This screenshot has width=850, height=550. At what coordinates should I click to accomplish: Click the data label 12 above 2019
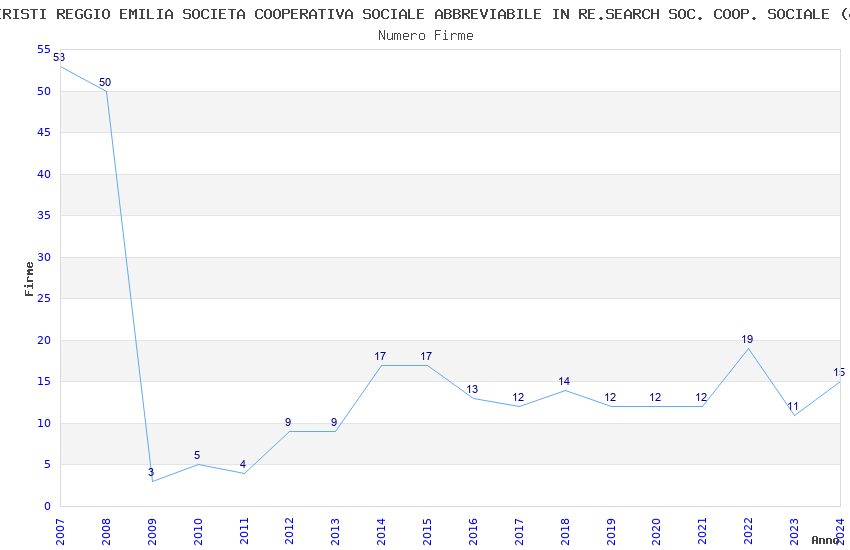tap(610, 397)
